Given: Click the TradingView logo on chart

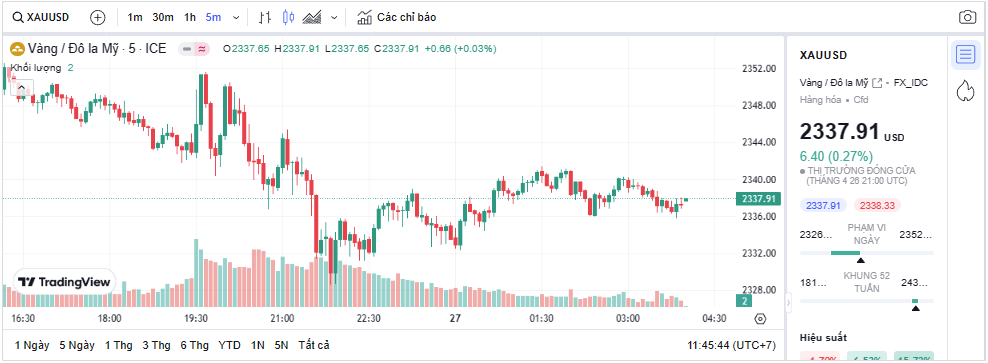Looking at the screenshot, I should coord(64,282).
